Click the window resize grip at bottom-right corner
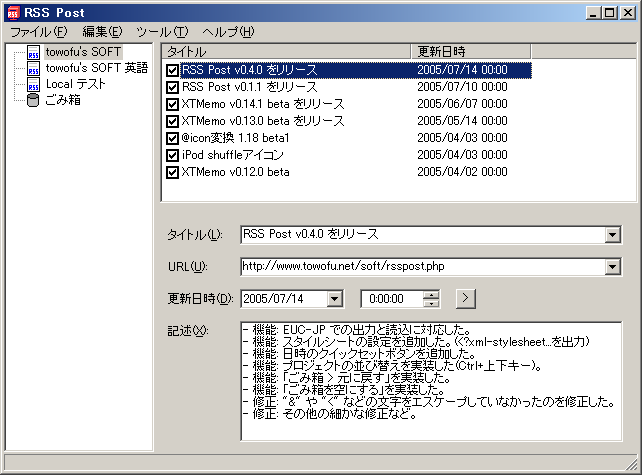This screenshot has height=475, width=642. pos(632,464)
